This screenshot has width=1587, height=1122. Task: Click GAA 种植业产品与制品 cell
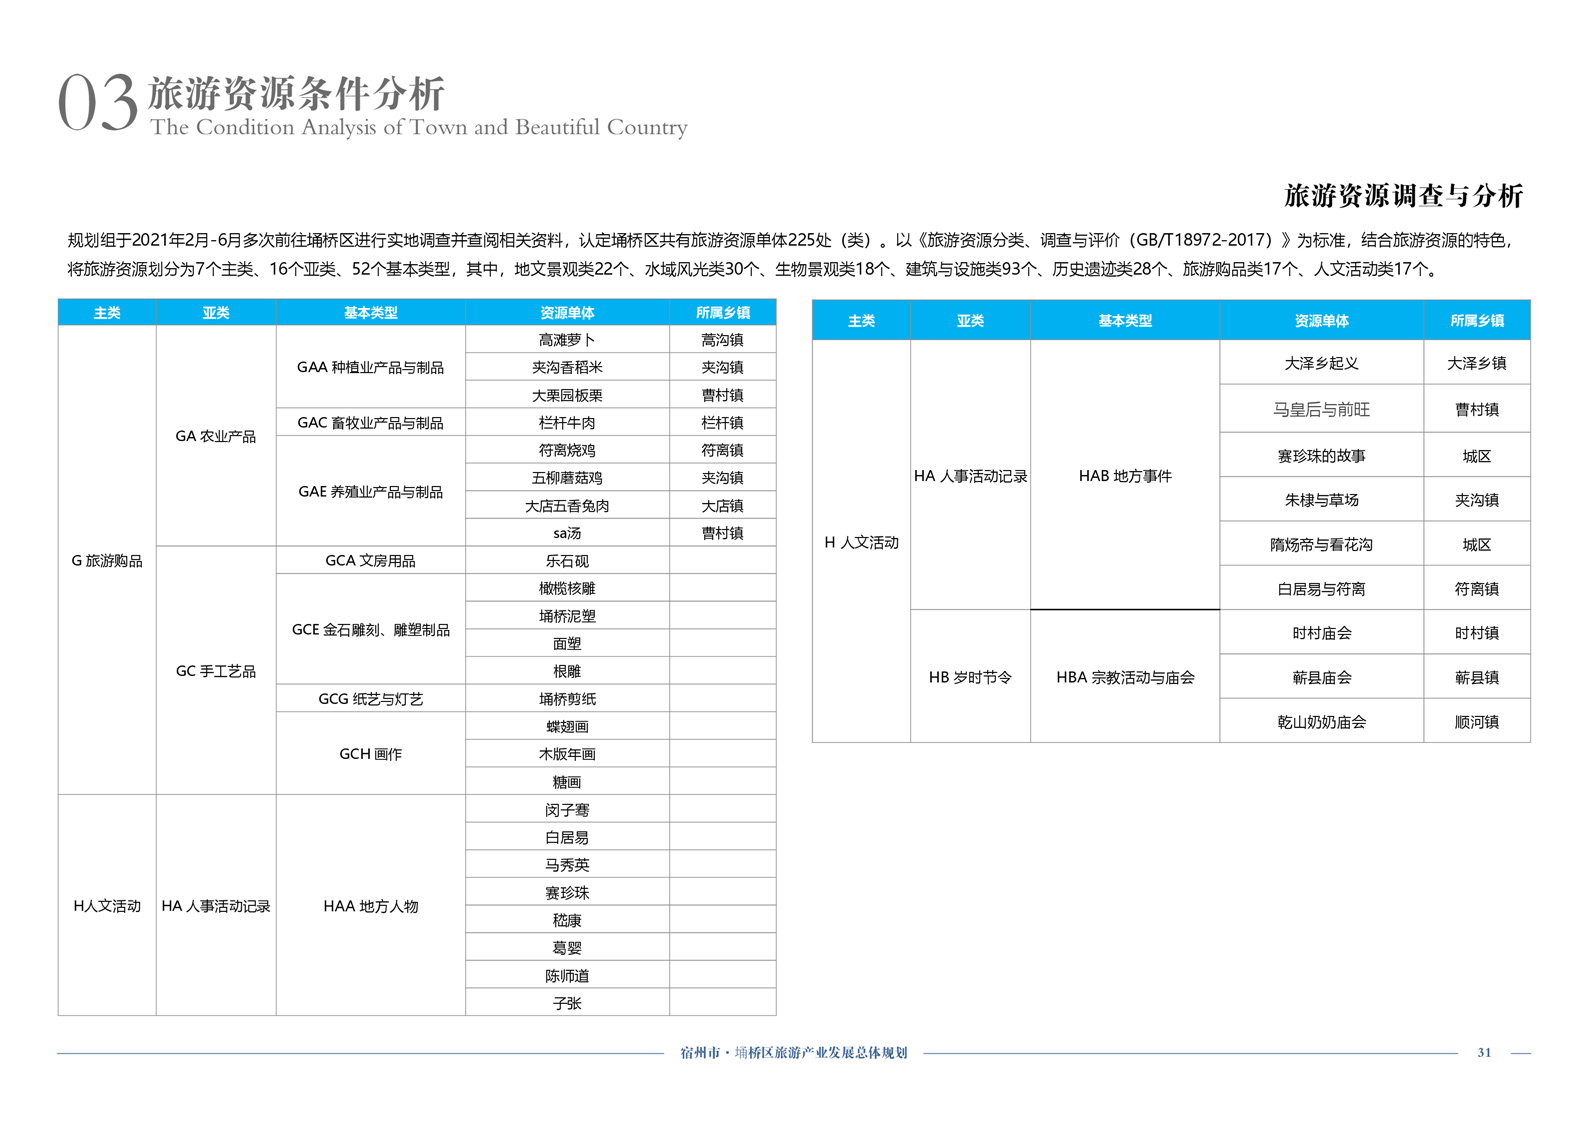371,367
